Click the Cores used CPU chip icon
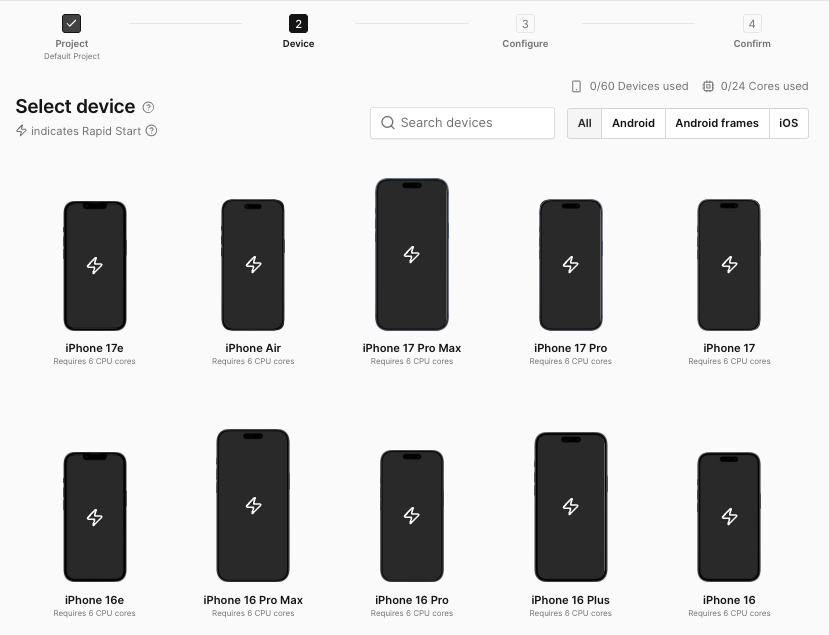Image resolution: width=829 pixels, height=635 pixels. coord(708,86)
